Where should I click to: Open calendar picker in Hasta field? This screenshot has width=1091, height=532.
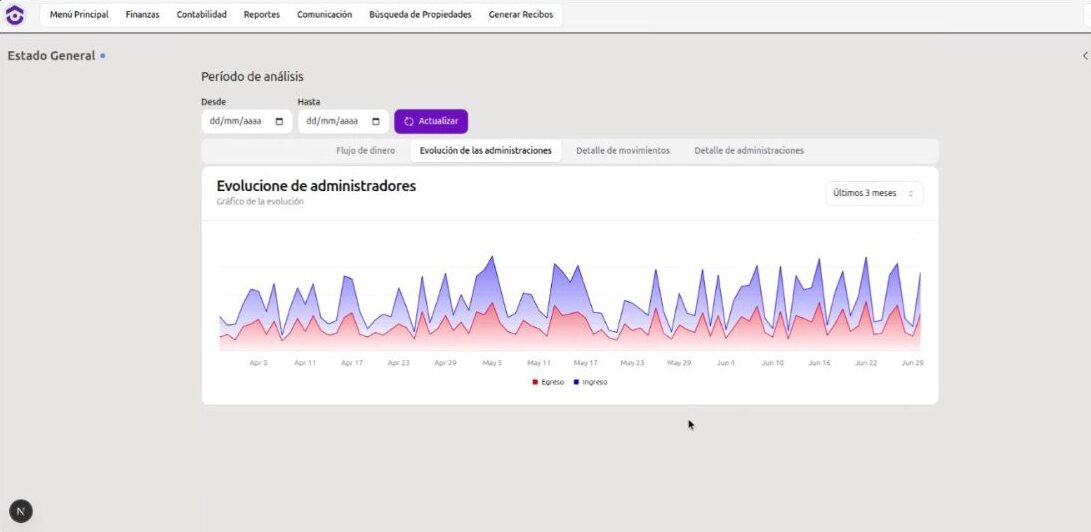click(x=376, y=121)
